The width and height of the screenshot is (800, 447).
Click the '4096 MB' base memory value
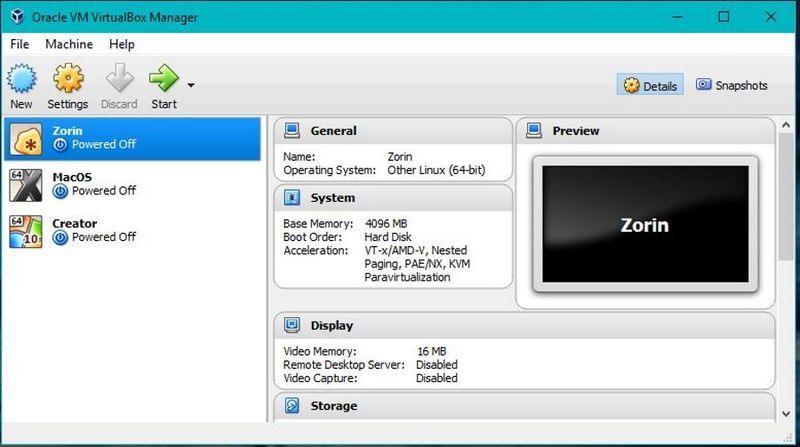pyautogui.click(x=386, y=224)
